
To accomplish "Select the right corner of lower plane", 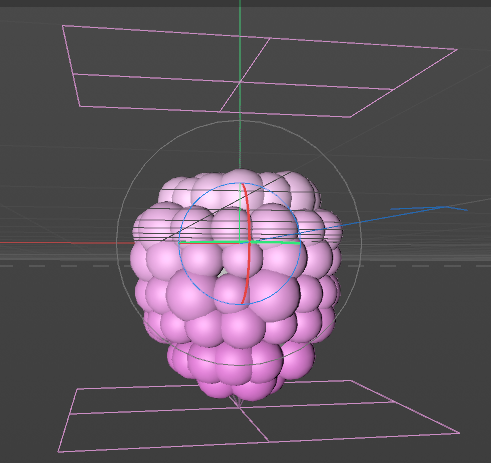I will tap(459, 433).
